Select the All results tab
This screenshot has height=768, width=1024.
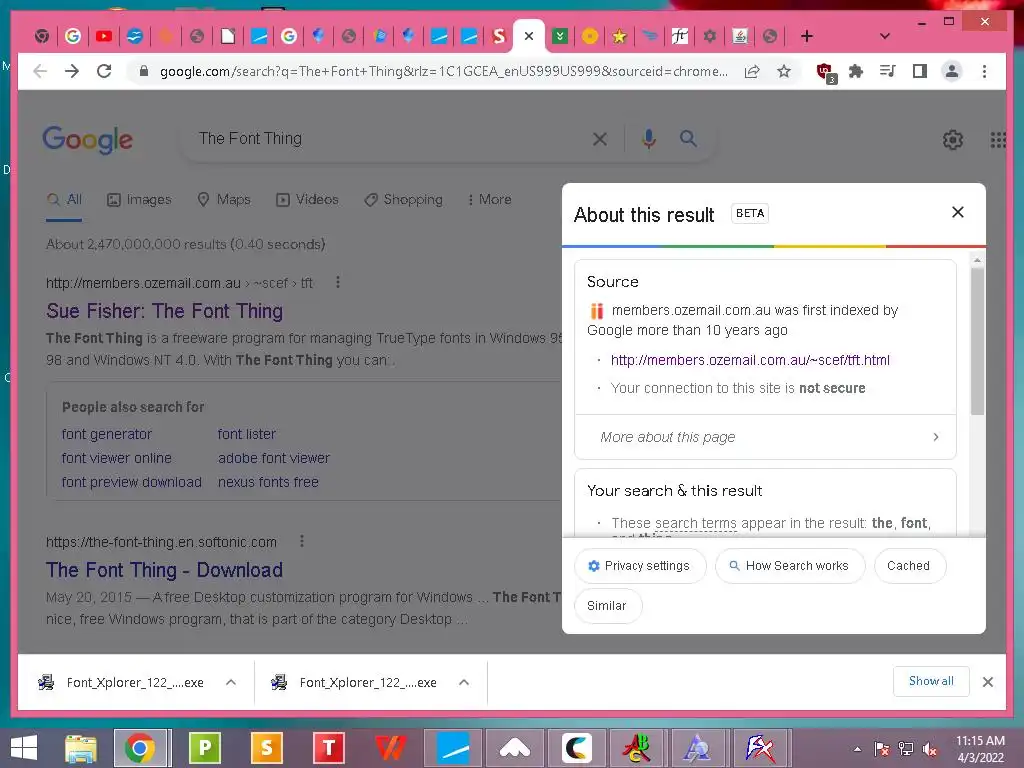pyautogui.click(x=64, y=199)
